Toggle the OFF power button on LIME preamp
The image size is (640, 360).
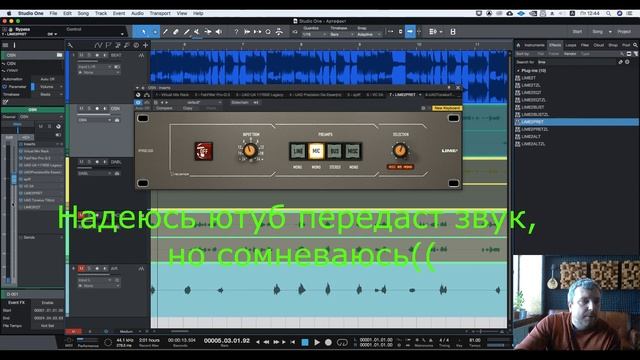click(x=203, y=151)
